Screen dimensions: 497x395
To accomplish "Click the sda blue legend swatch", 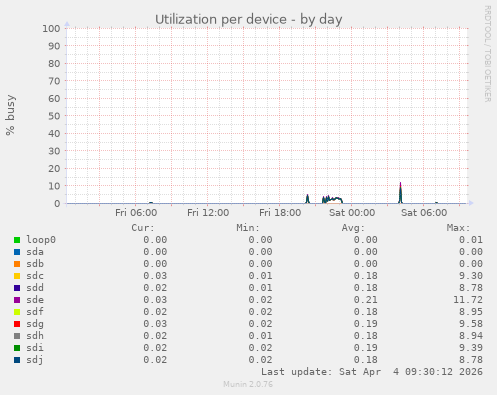I will click(17, 252).
